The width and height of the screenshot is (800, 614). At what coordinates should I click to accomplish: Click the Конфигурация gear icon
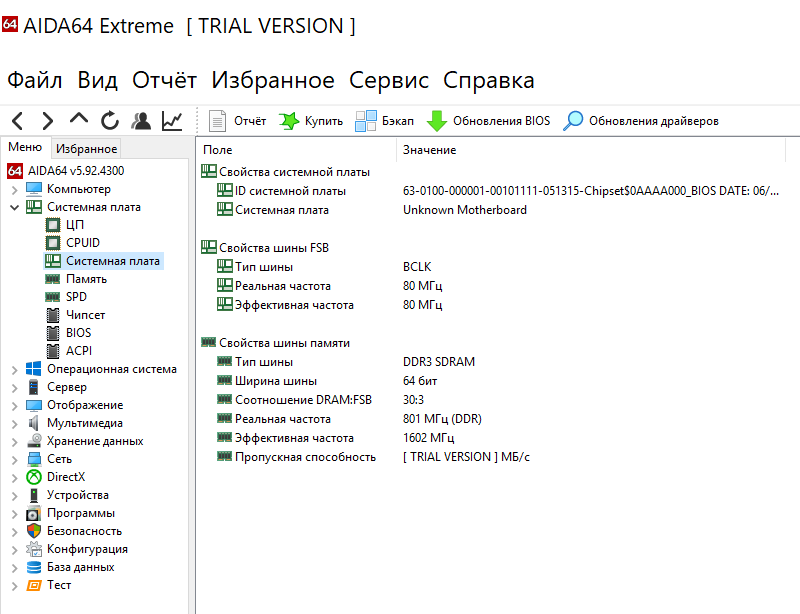34,549
